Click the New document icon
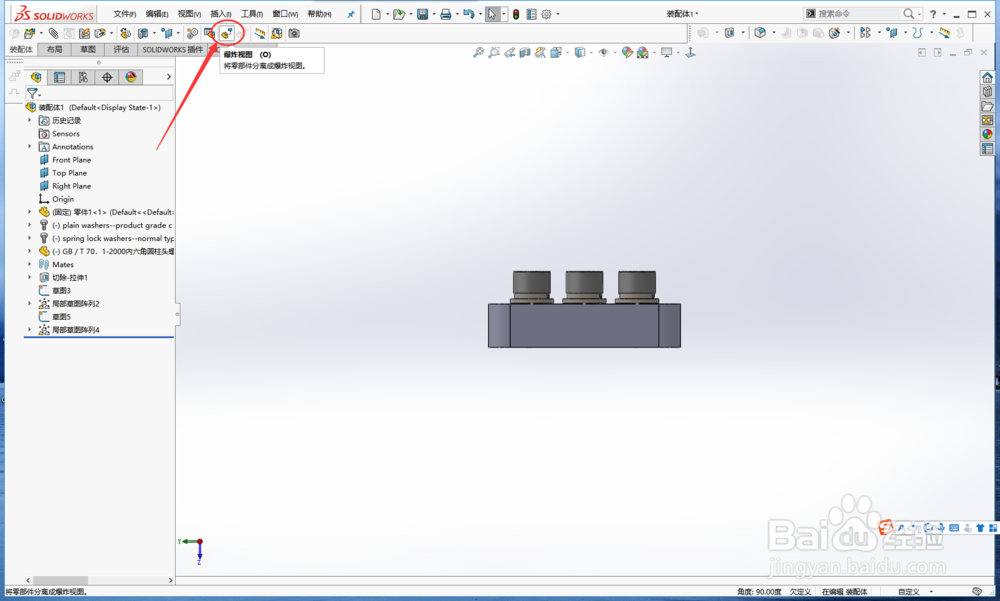This screenshot has height=601, width=1000. 376,14
